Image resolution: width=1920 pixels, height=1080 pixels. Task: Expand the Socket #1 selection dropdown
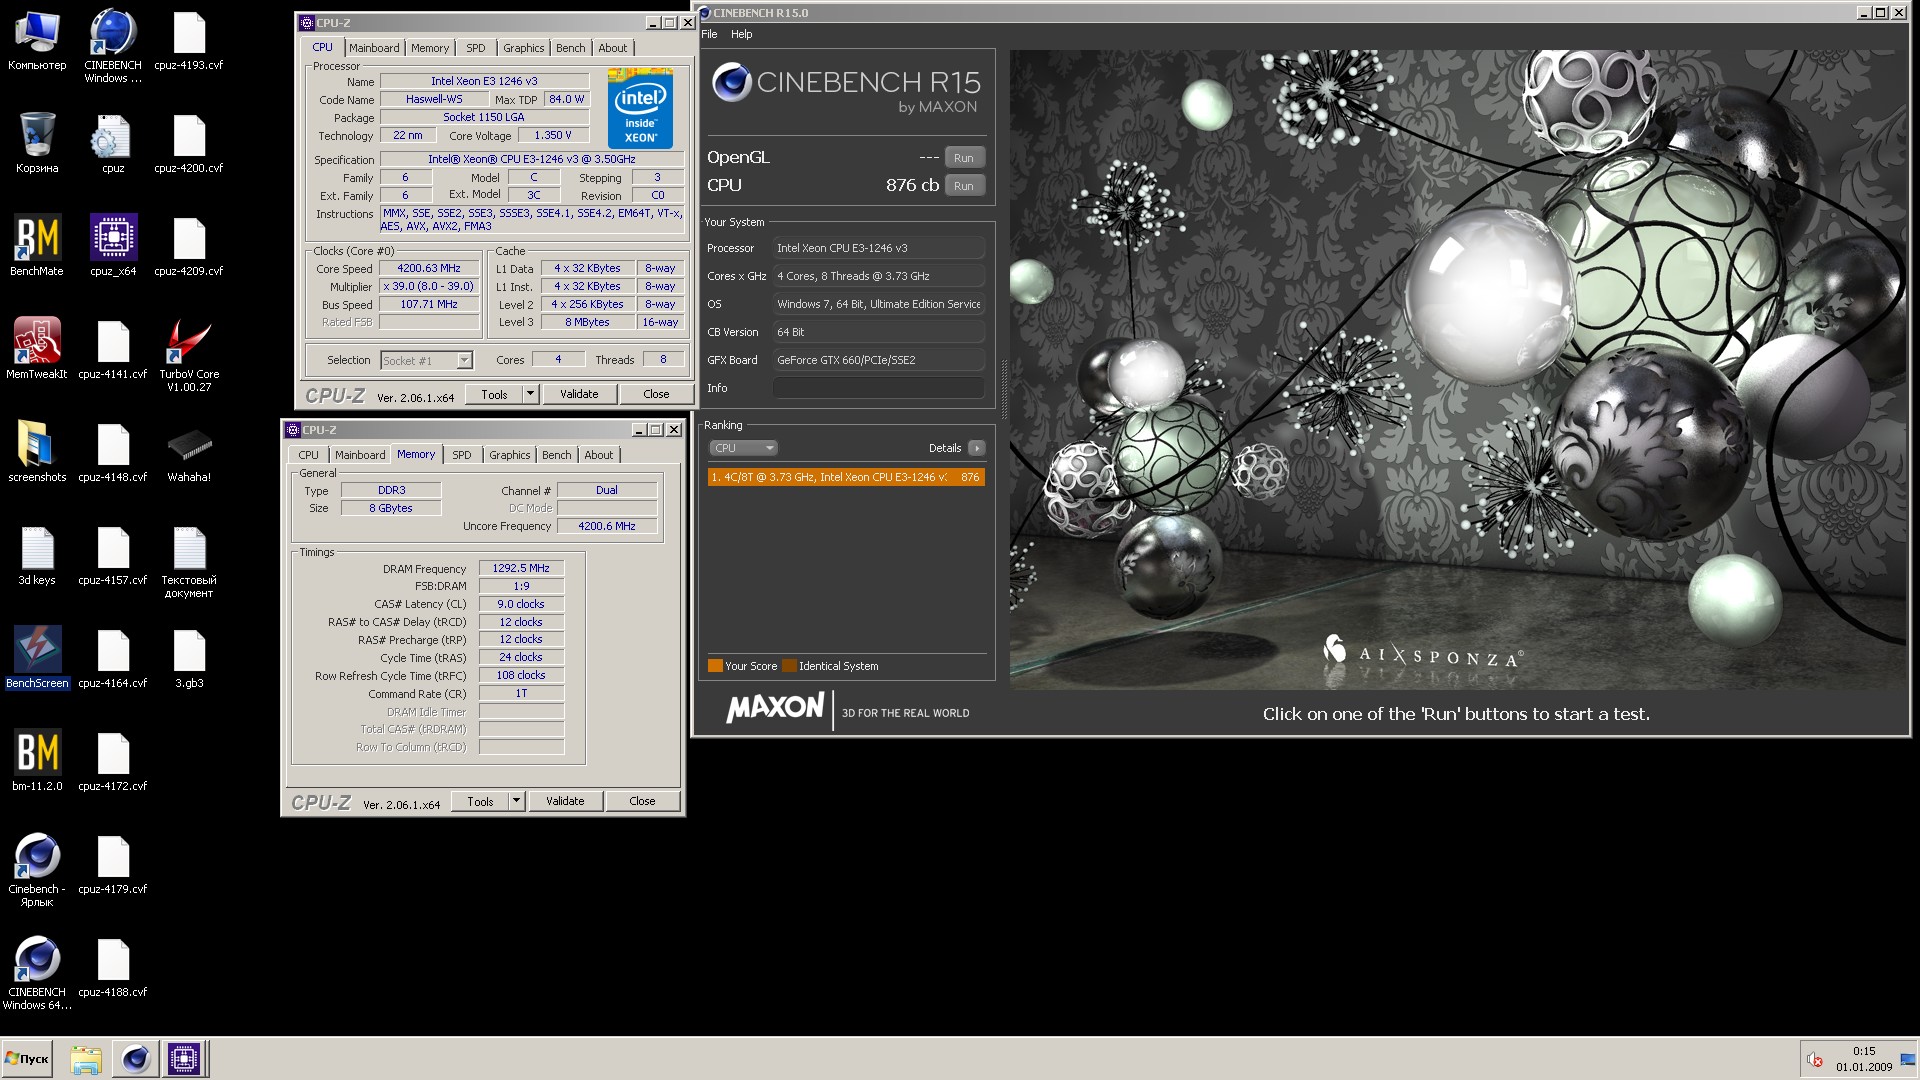(464, 360)
